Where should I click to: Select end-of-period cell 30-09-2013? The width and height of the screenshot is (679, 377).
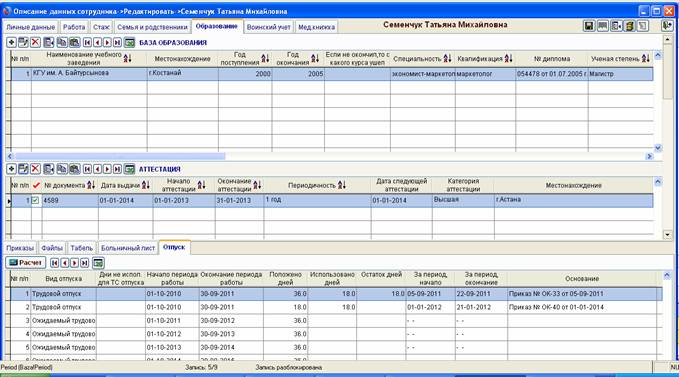tap(231, 334)
